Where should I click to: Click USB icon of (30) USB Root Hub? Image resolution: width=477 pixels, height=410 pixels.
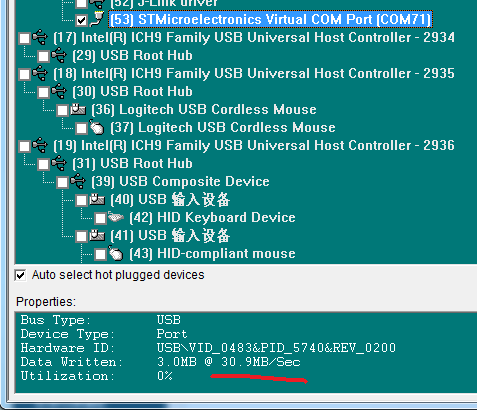59,91
